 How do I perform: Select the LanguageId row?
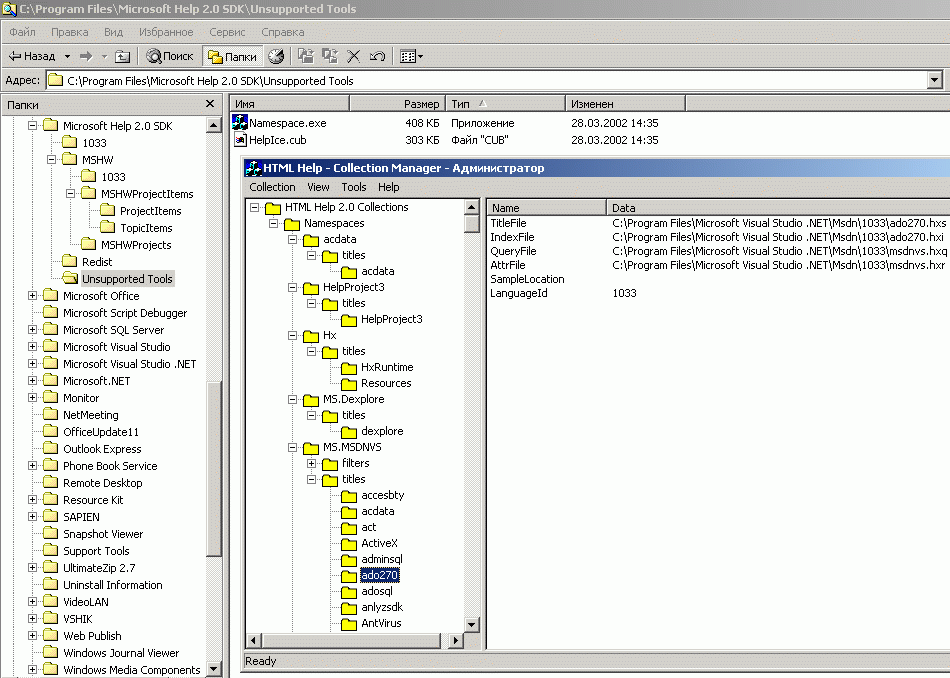coord(719,293)
